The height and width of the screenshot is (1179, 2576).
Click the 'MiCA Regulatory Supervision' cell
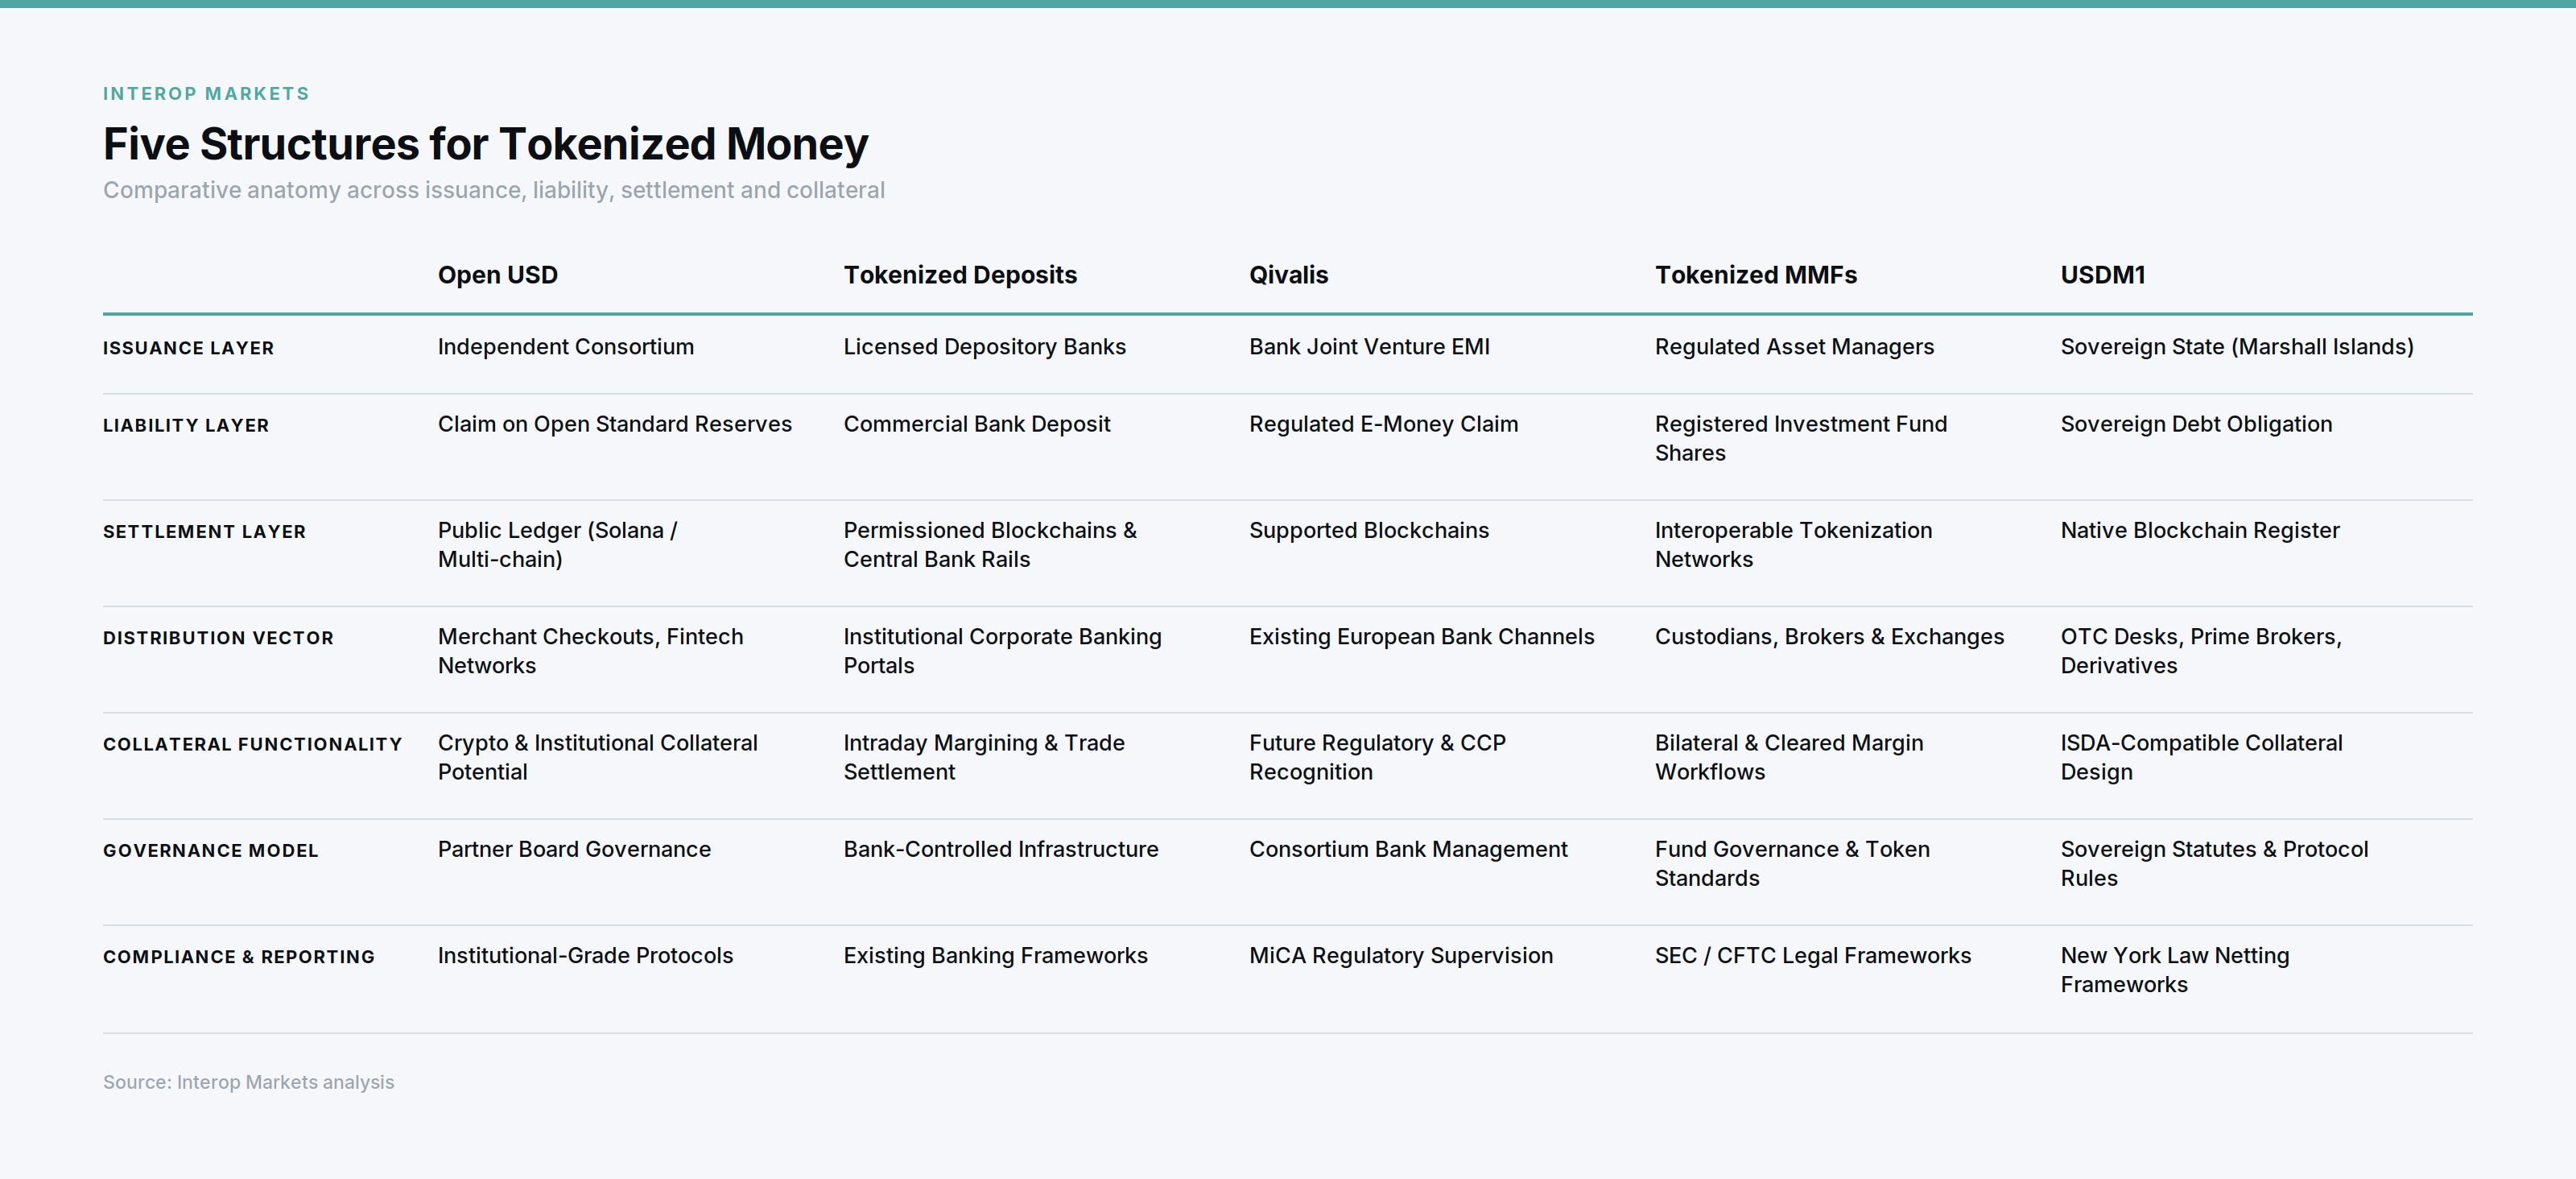tap(1401, 956)
